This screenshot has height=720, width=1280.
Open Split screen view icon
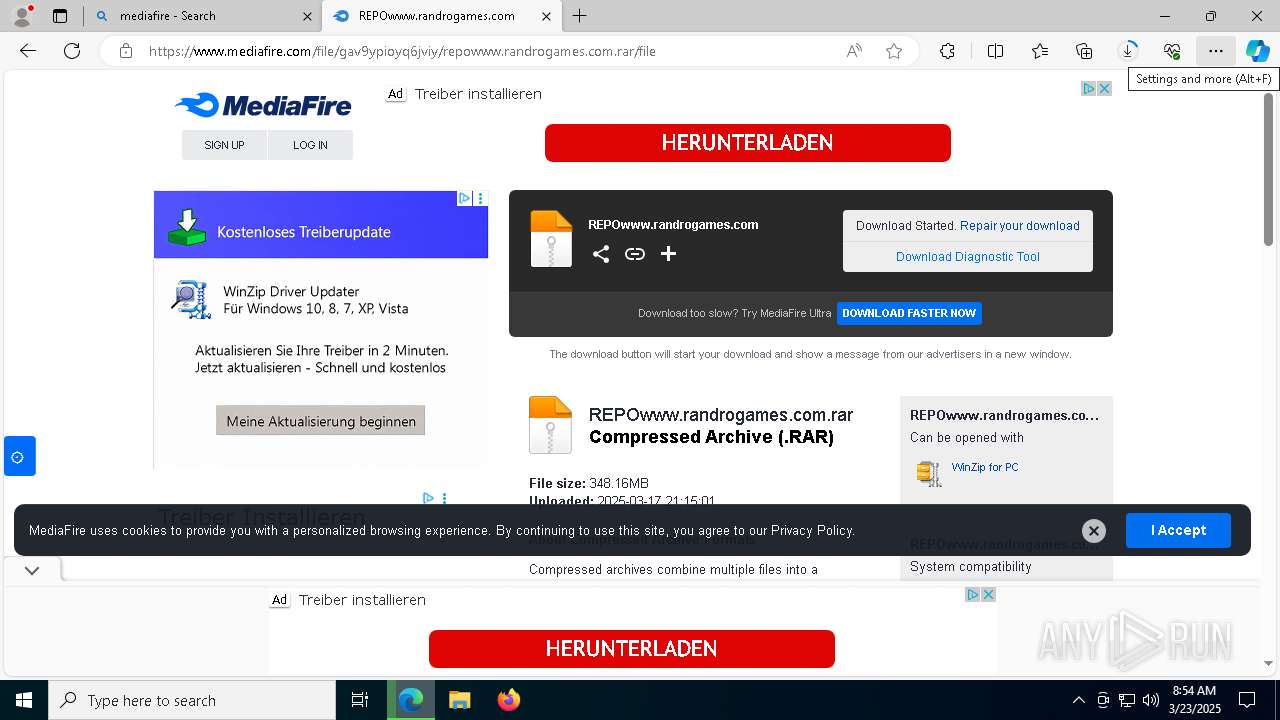(995, 51)
